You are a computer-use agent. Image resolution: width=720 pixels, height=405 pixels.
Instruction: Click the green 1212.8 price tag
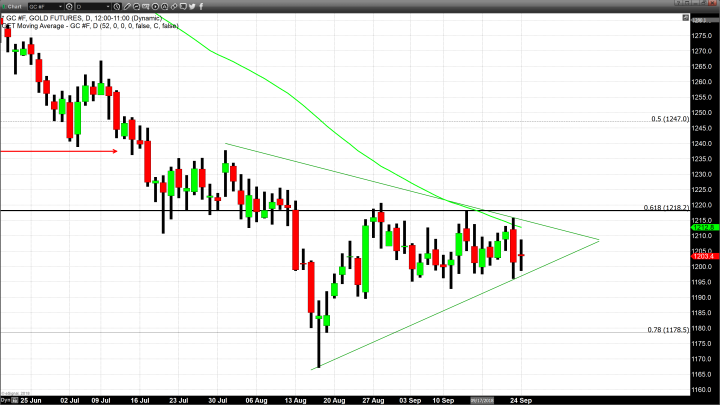pyautogui.click(x=702, y=227)
